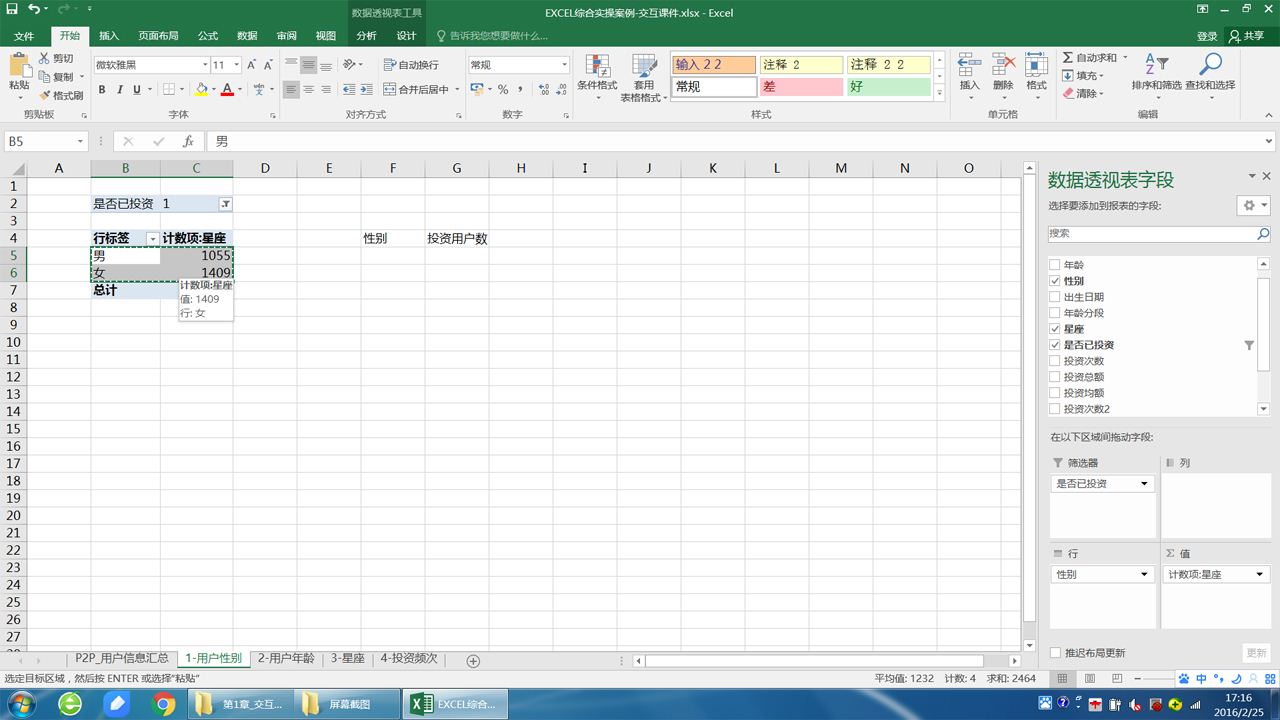
Task: Click AutoSum (自动求和)
Action: (1090, 58)
